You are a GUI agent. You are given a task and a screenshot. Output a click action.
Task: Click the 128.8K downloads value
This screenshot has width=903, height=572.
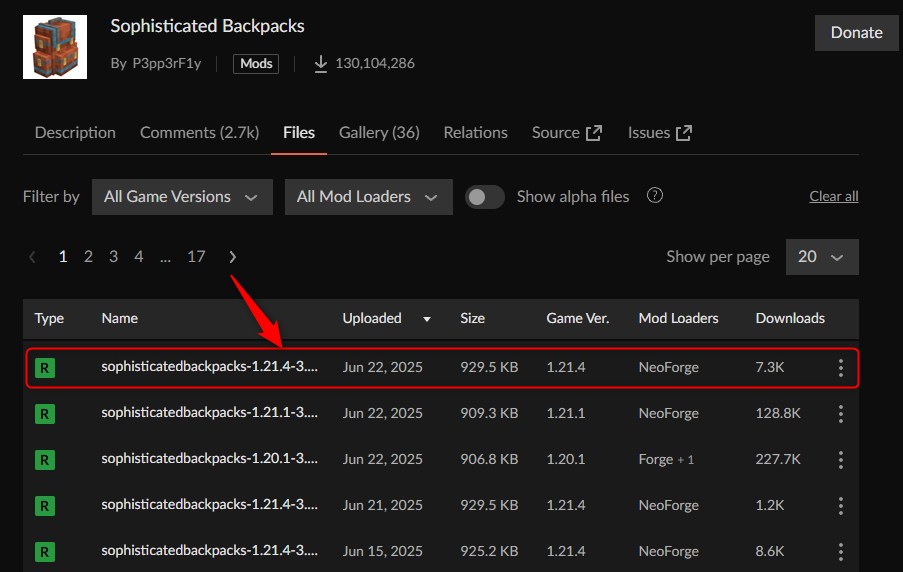[x=778, y=414]
